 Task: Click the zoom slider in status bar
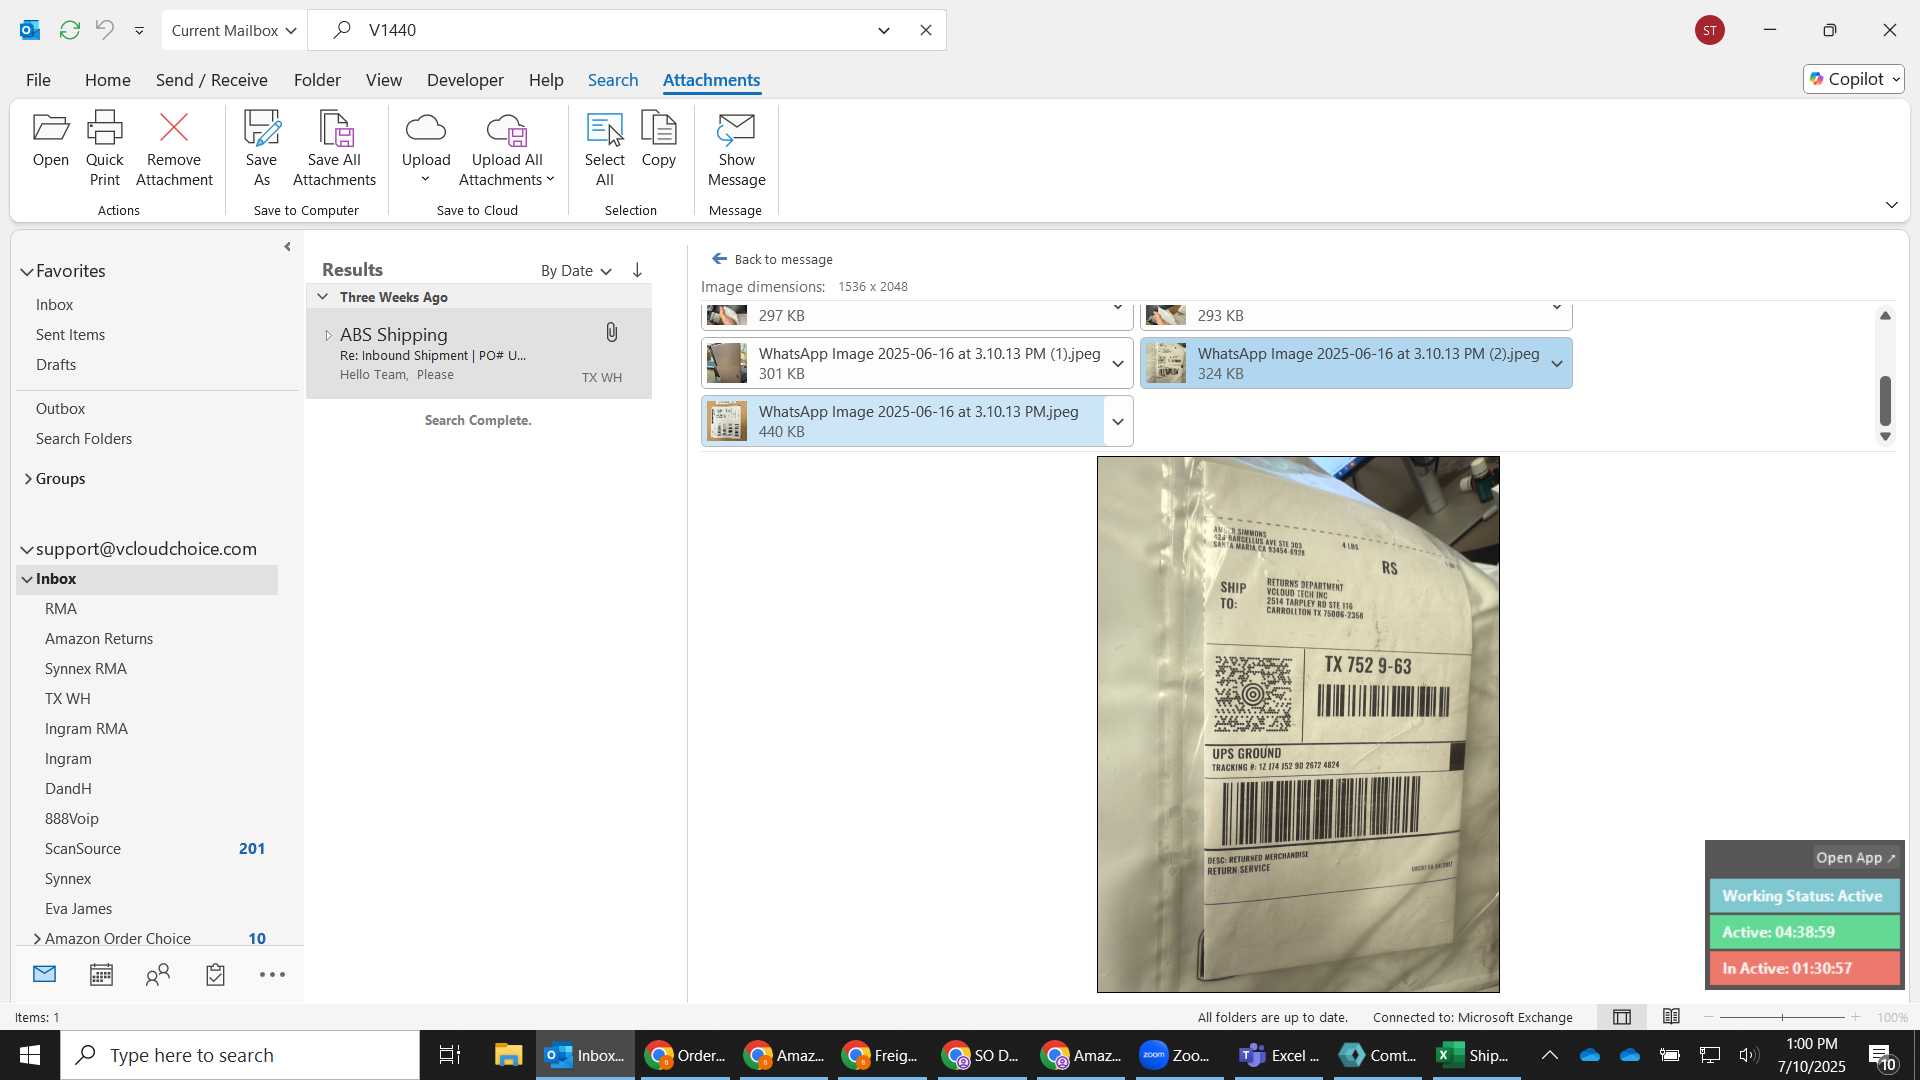pyautogui.click(x=1782, y=1017)
